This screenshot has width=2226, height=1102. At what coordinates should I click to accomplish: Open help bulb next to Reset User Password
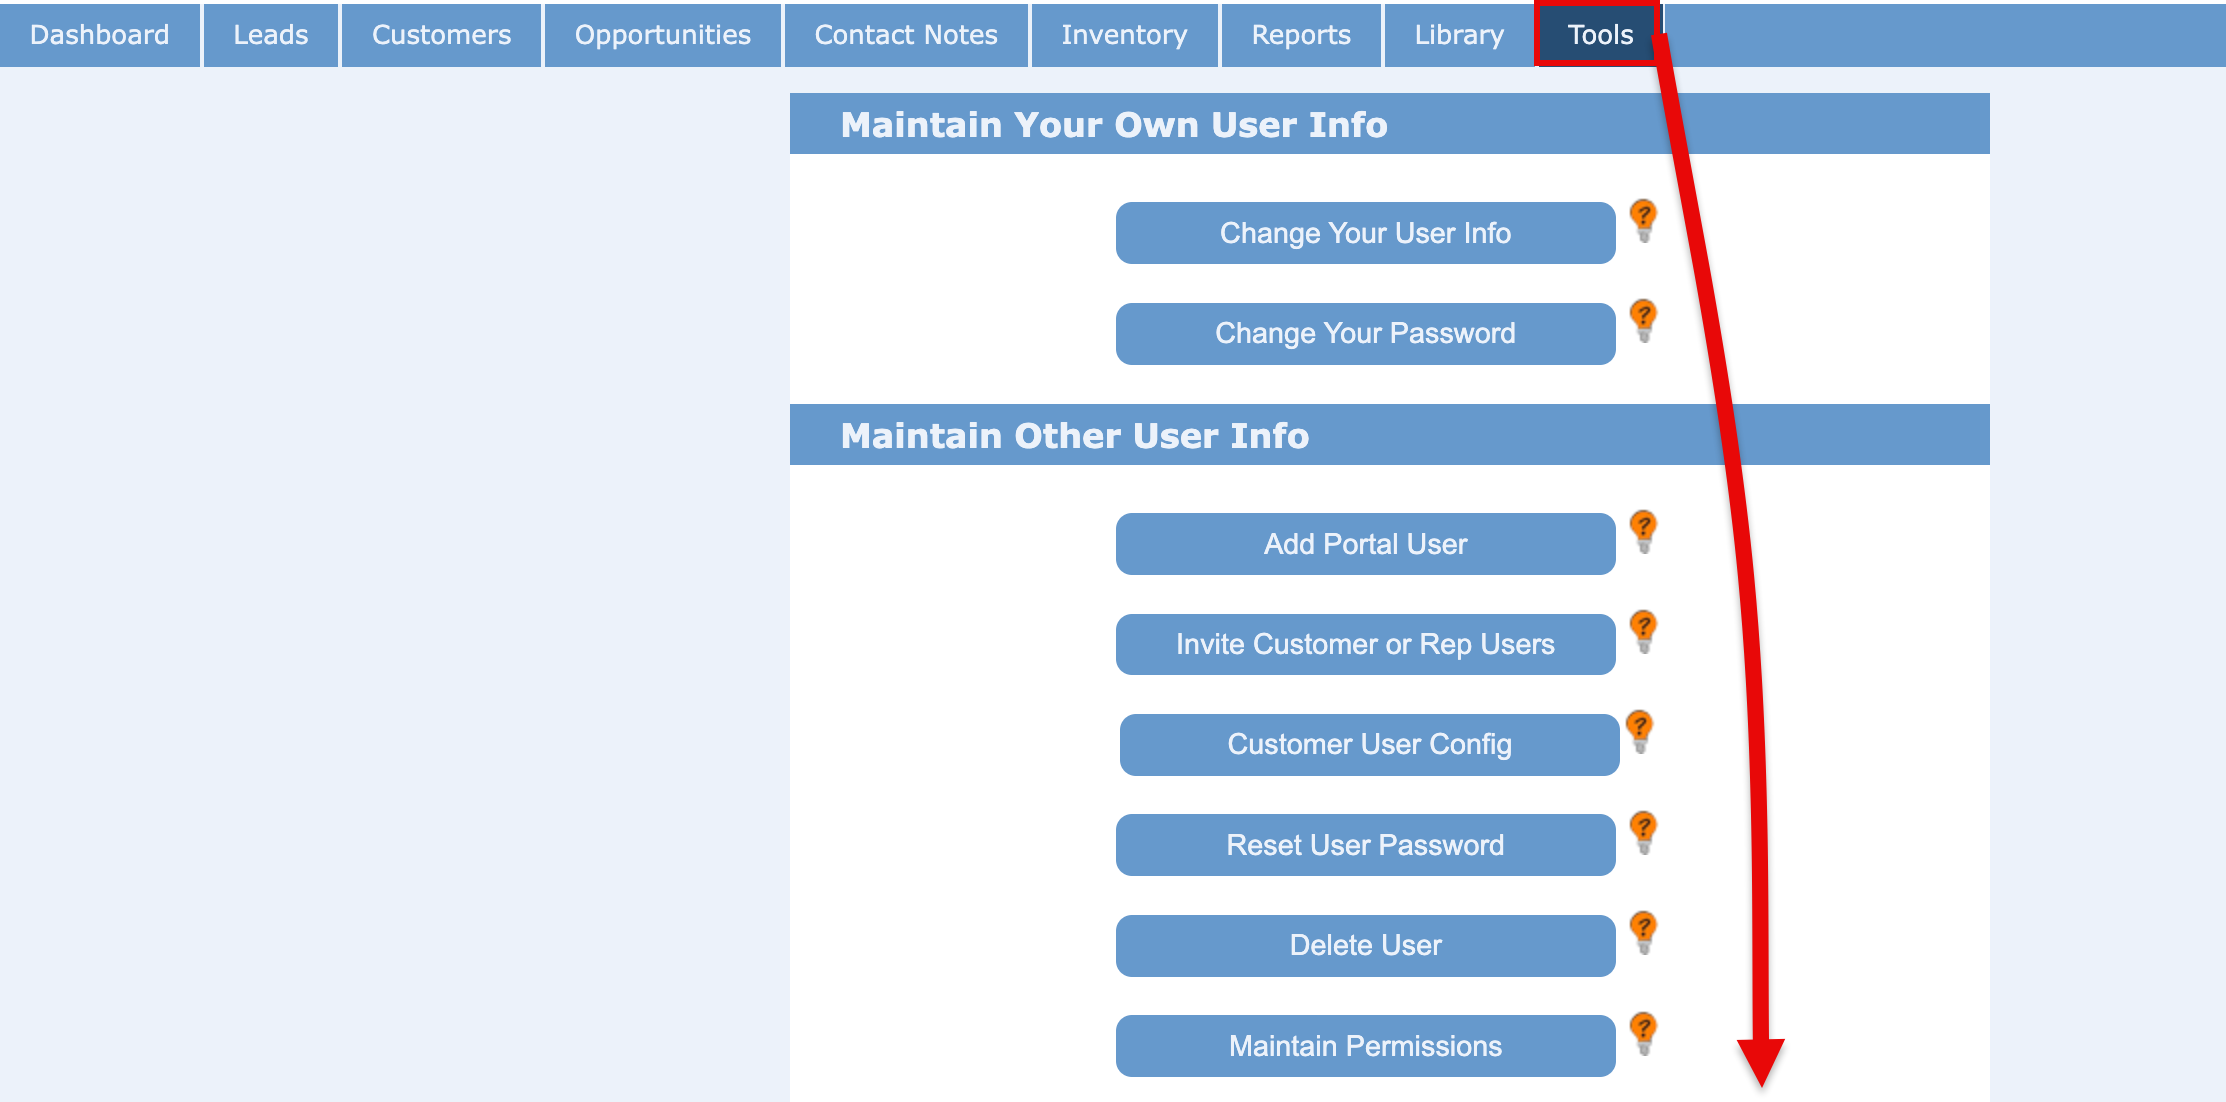(1643, 832)
